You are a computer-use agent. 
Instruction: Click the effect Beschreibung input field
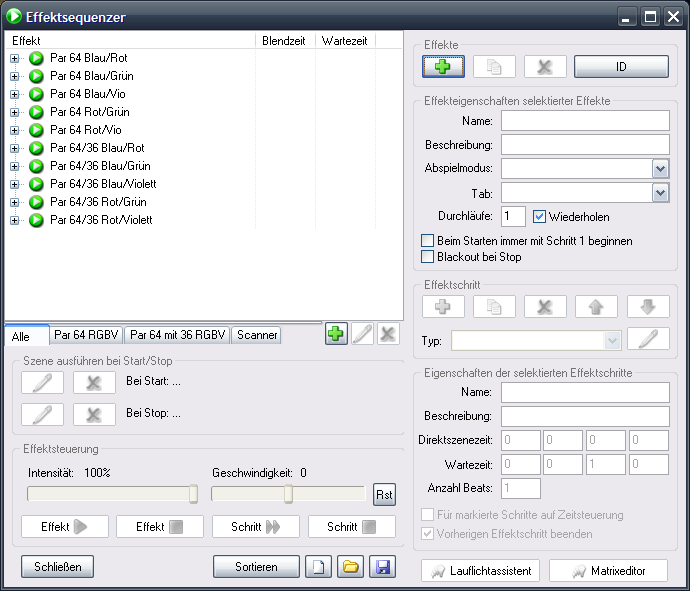coord(585,145)
